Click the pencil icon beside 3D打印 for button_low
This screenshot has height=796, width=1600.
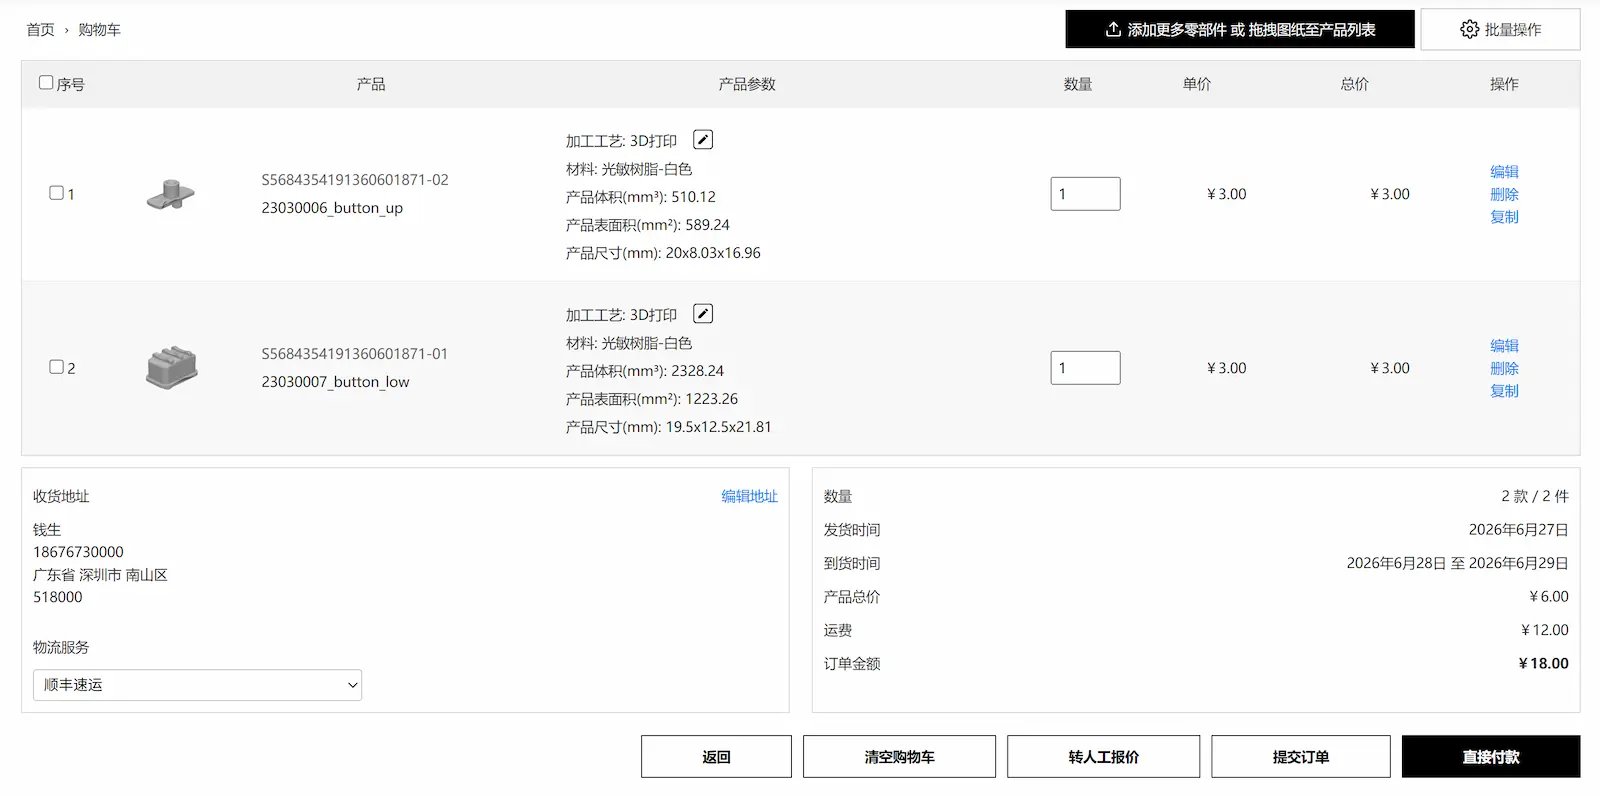tap(703, 314)
